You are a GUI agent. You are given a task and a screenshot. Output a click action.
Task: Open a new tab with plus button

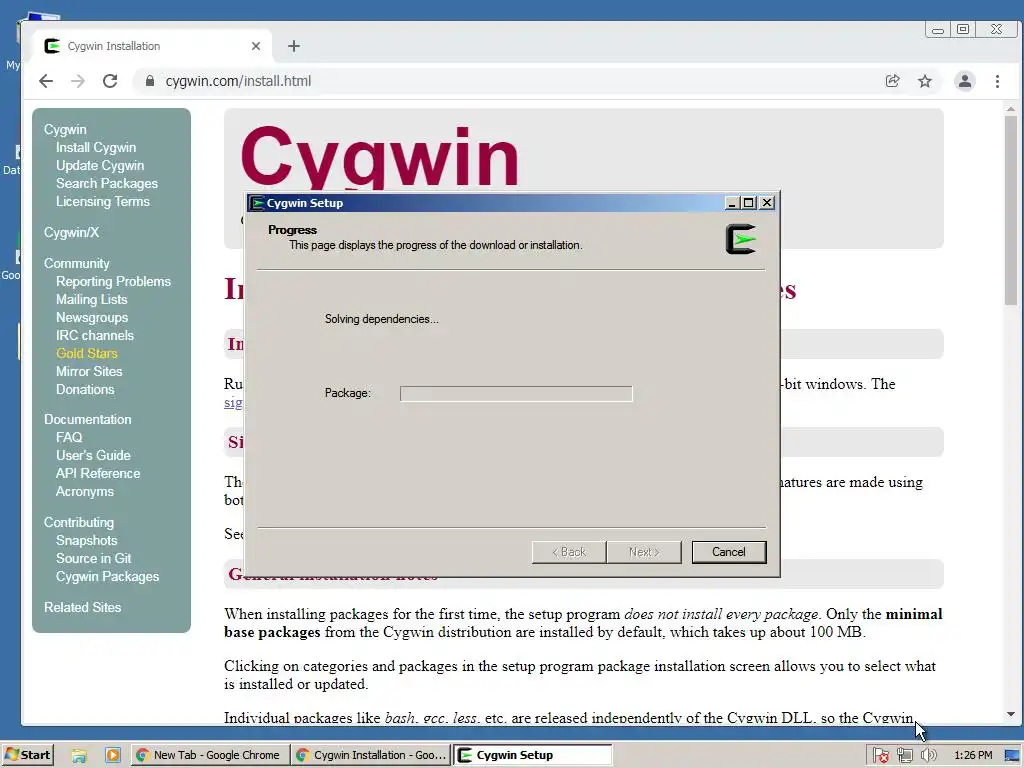tap(294, 46)
